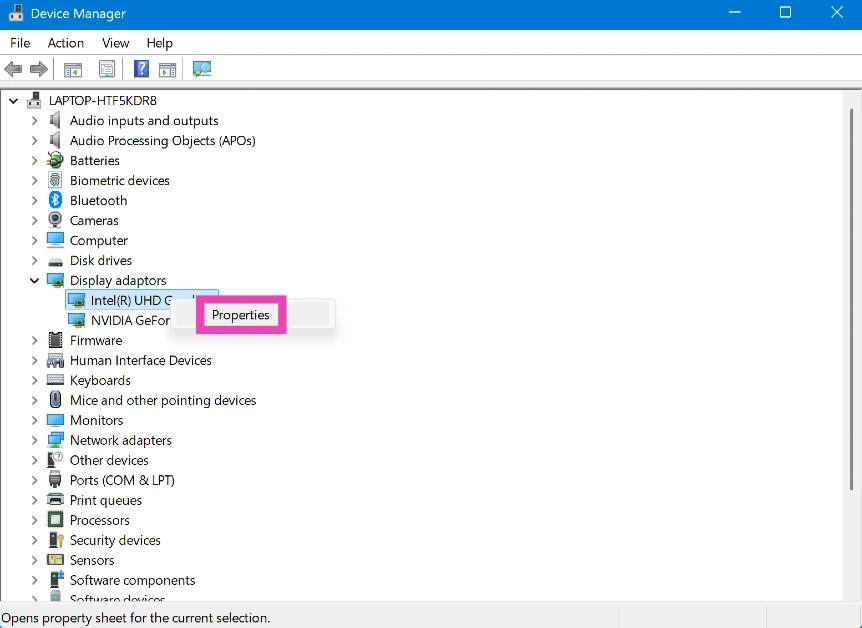Expand the Network adapters category

(x=34, y=440)
